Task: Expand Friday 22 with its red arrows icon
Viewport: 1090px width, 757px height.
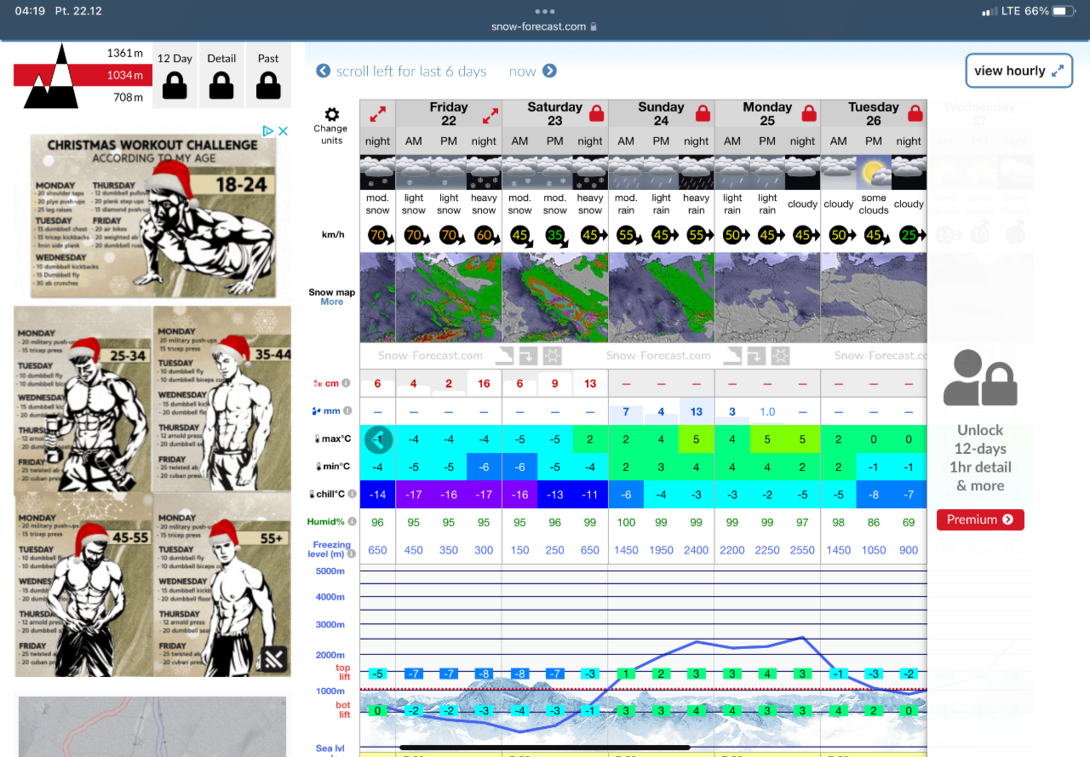Action: [x=491, y=115]
